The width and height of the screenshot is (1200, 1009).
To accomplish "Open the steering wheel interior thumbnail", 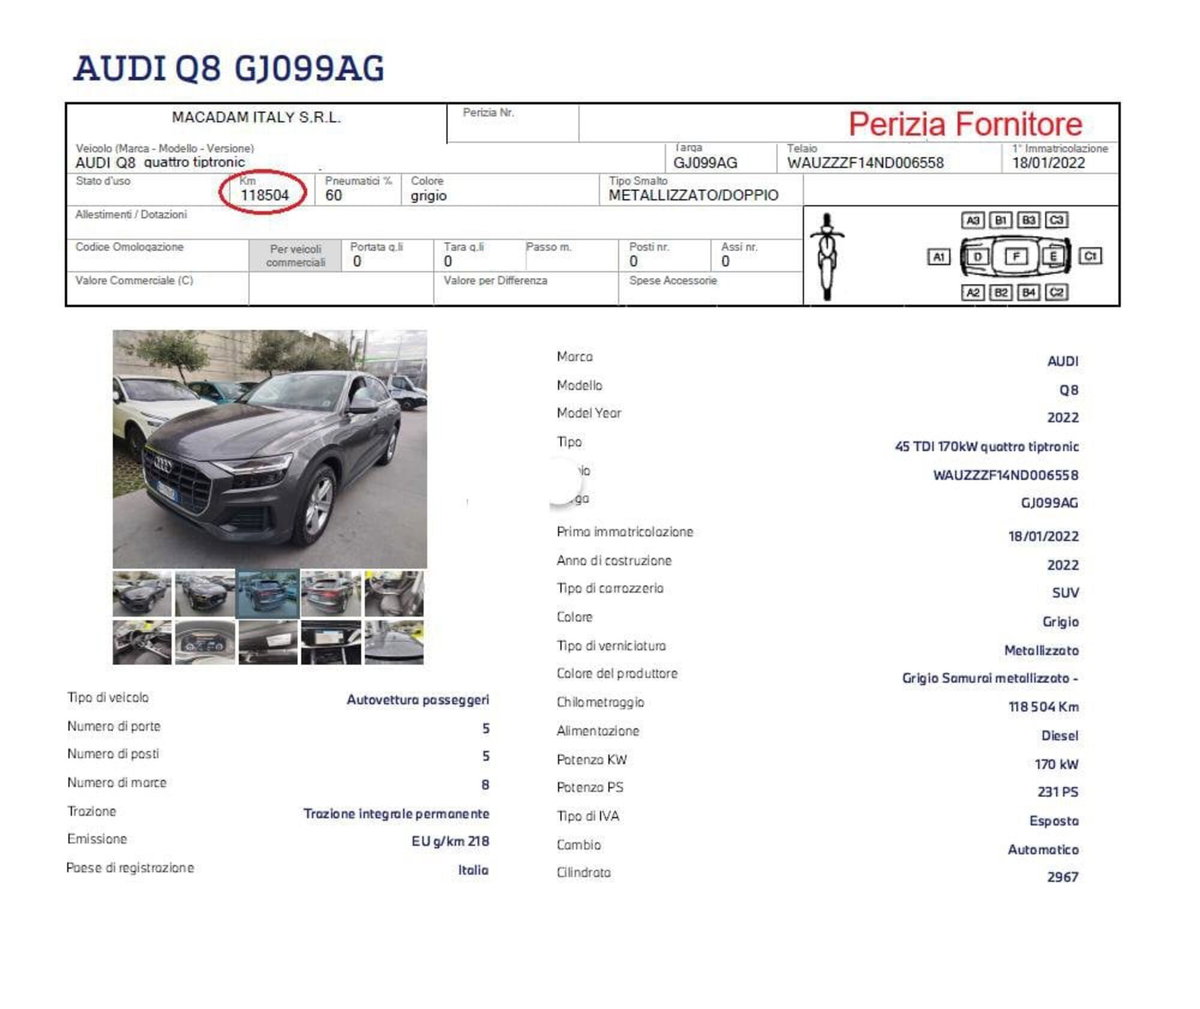I will coord(142,642).
